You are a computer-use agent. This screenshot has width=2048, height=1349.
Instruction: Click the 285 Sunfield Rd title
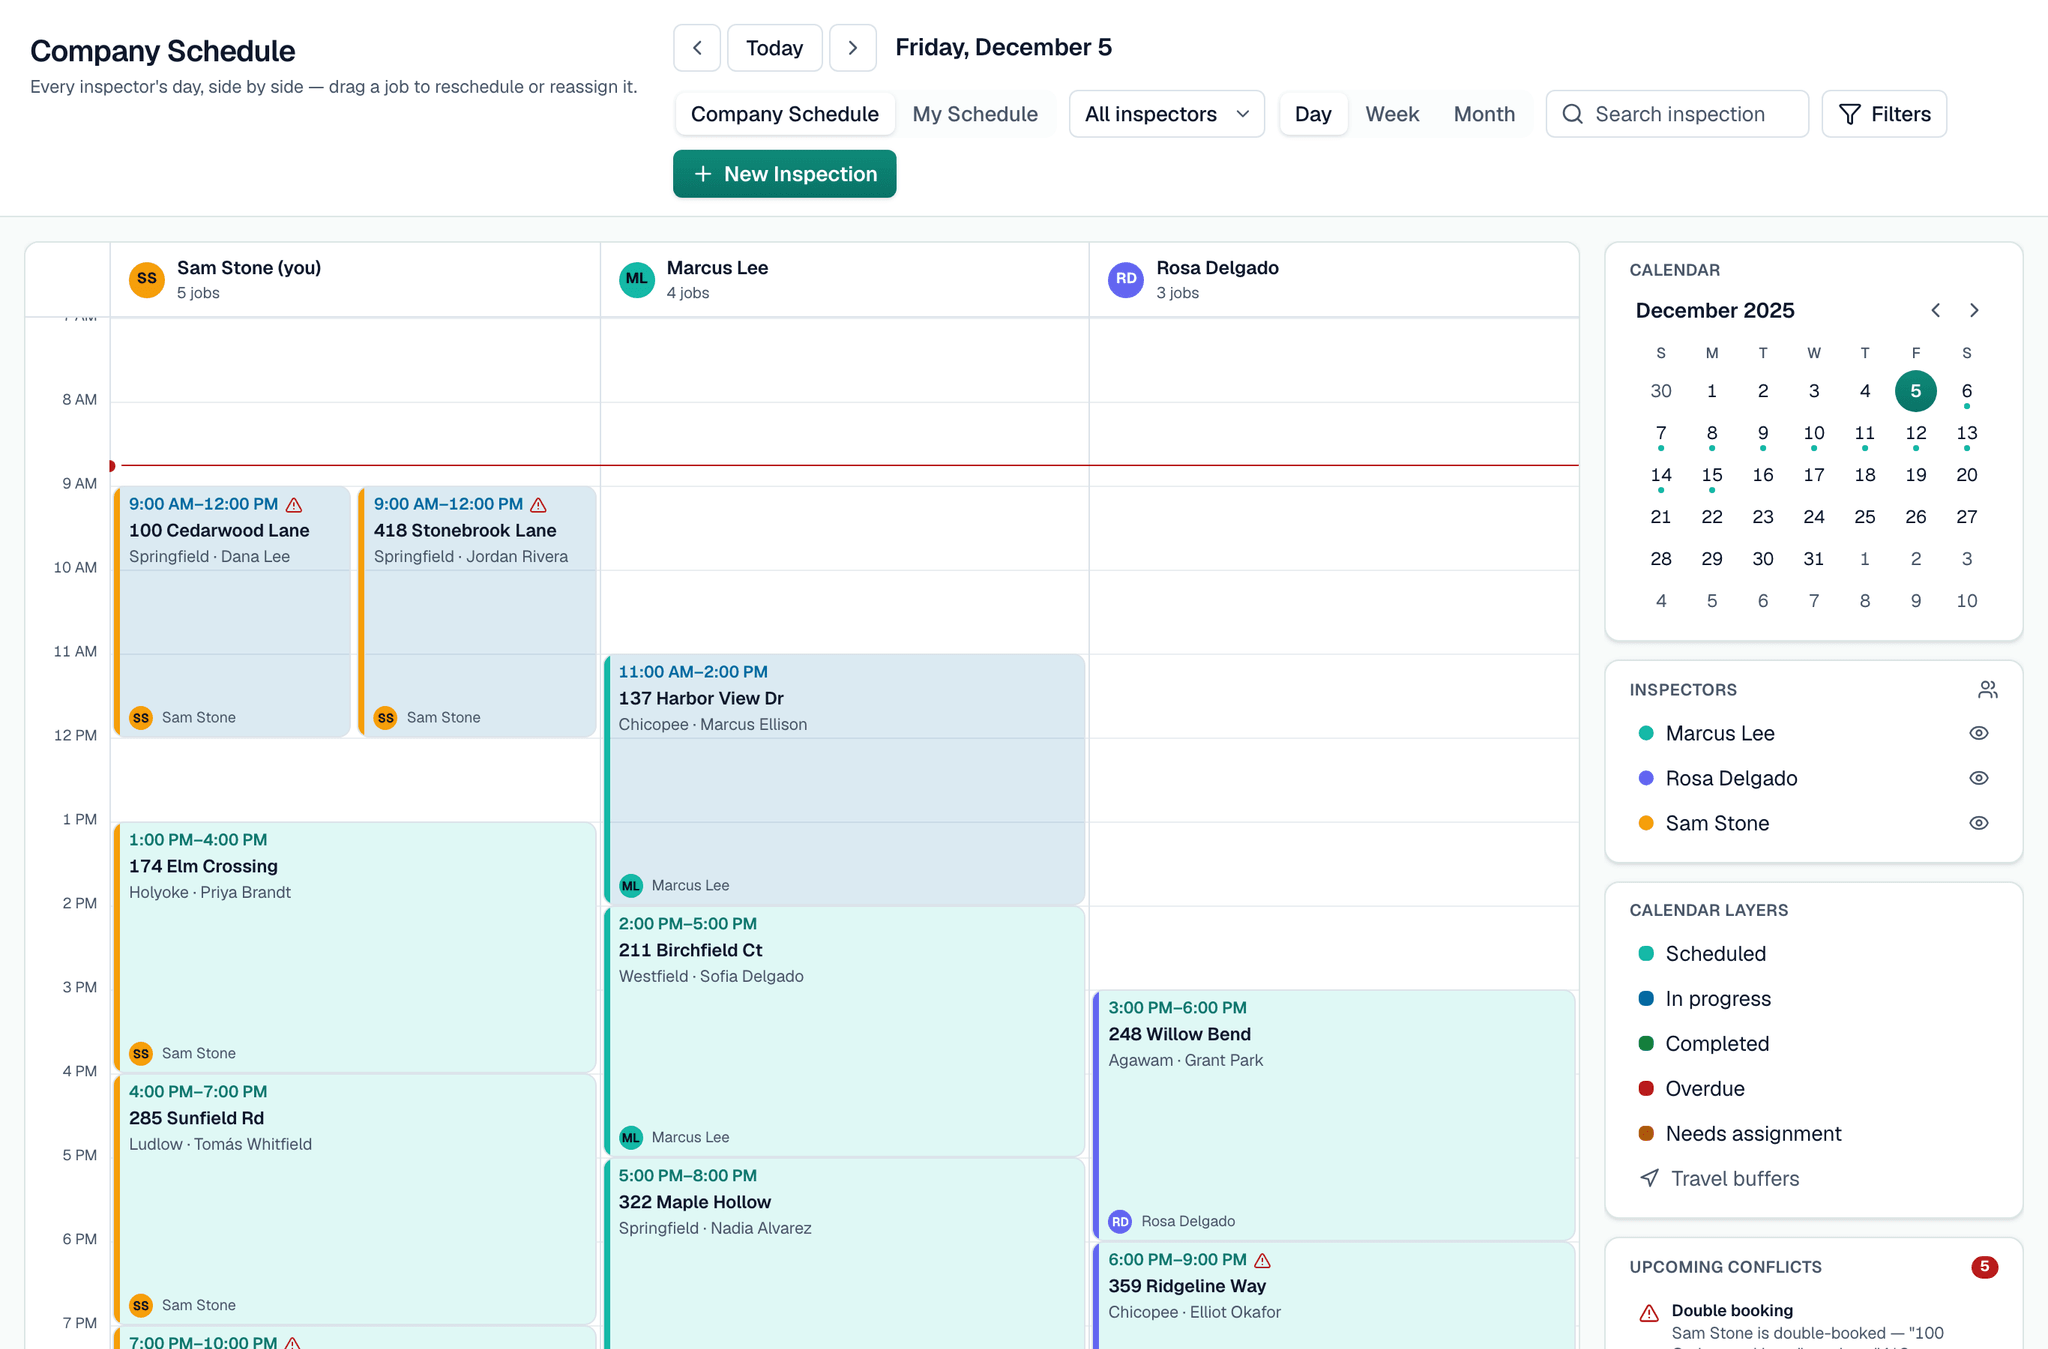pos(196,1119)
